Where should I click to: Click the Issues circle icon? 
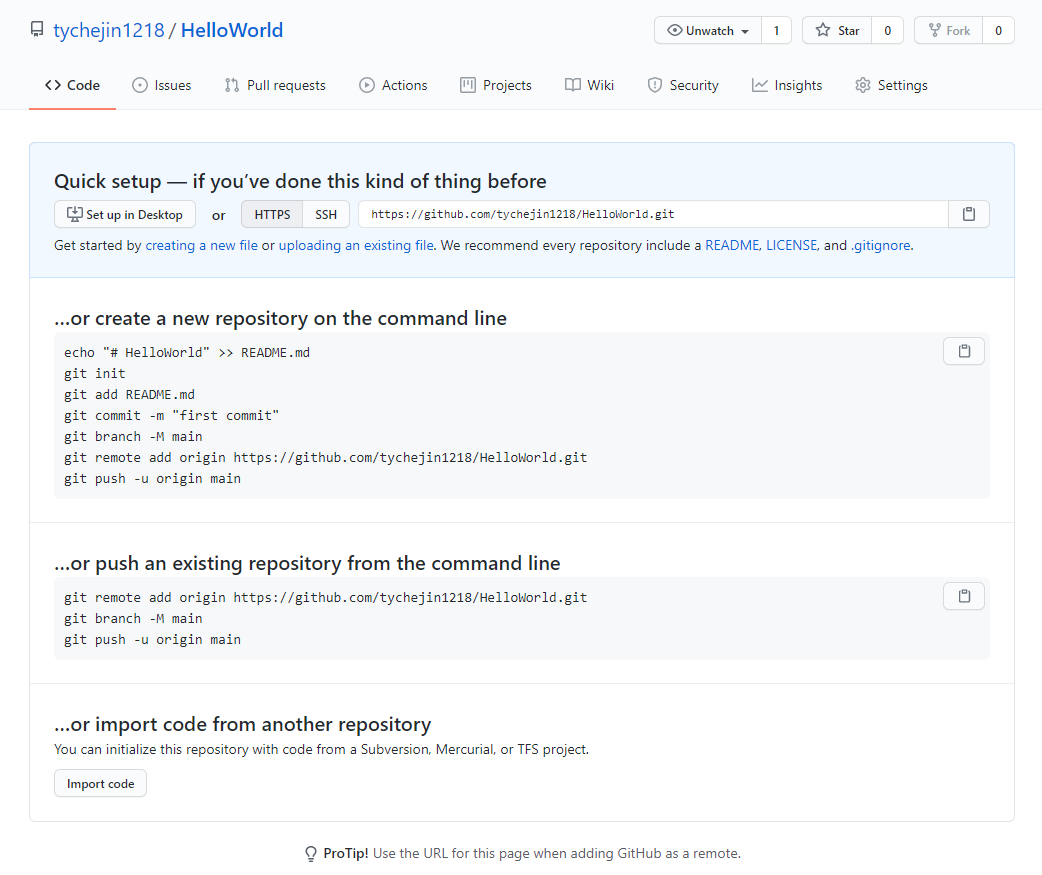[x=140, y=85]
